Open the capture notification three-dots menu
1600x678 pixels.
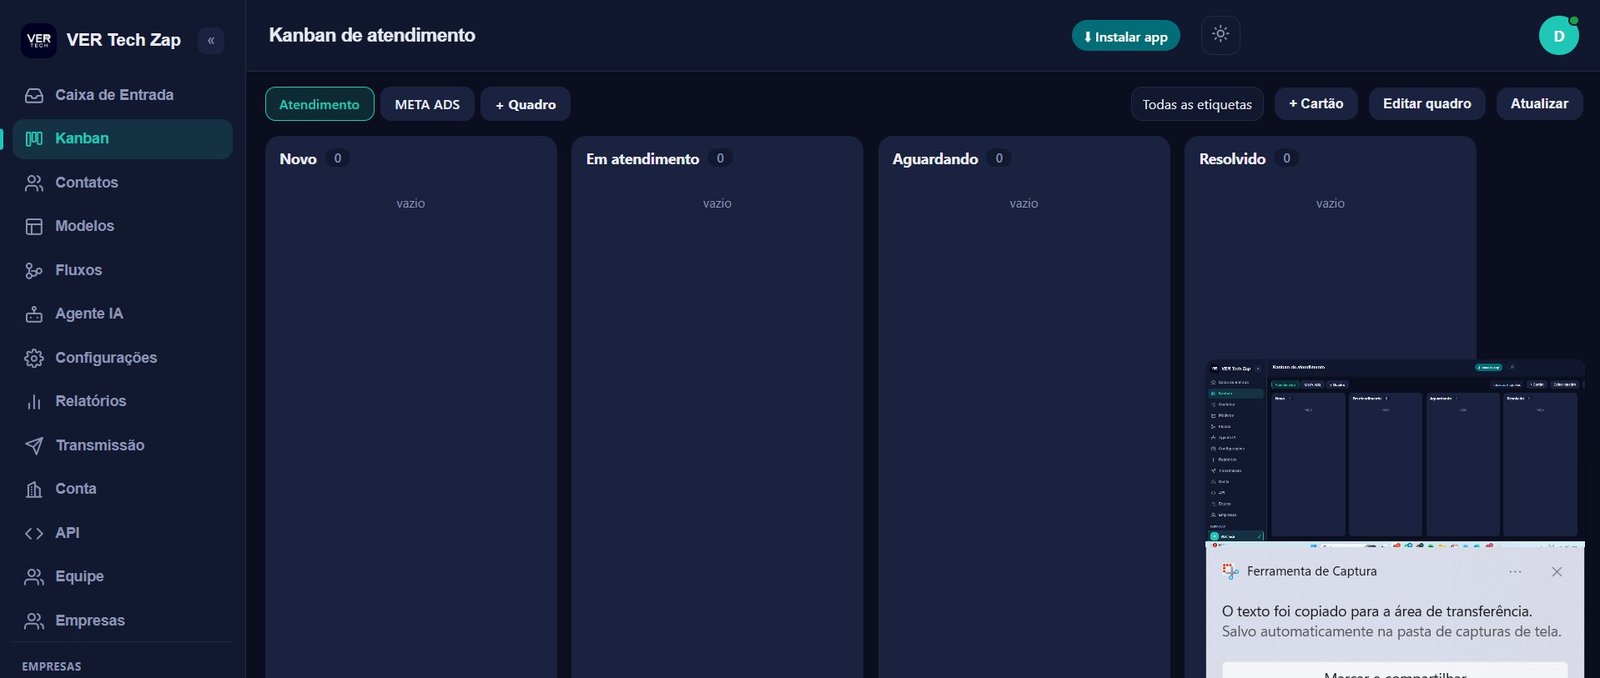click(x=1515, y=572)
